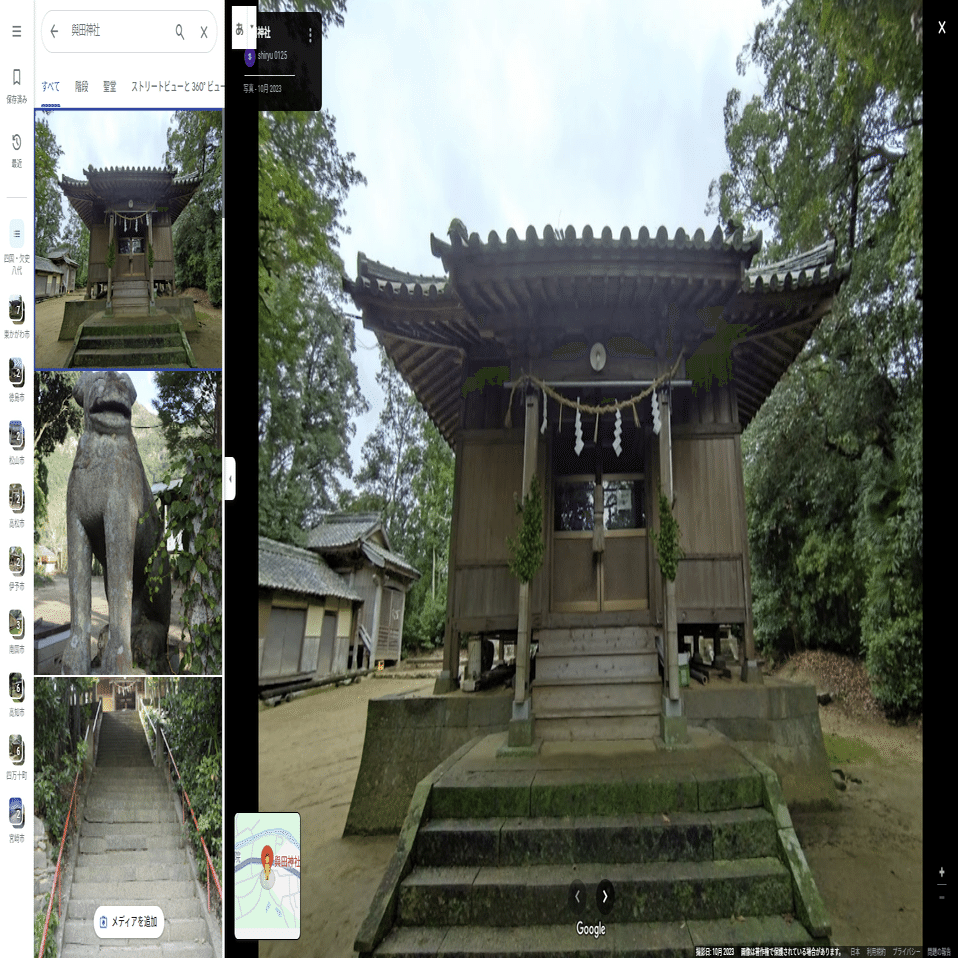The height and width of the screenshot is (958, 958).
Task: Open the input method あ dropdown
Action: [x=244, y=28]
